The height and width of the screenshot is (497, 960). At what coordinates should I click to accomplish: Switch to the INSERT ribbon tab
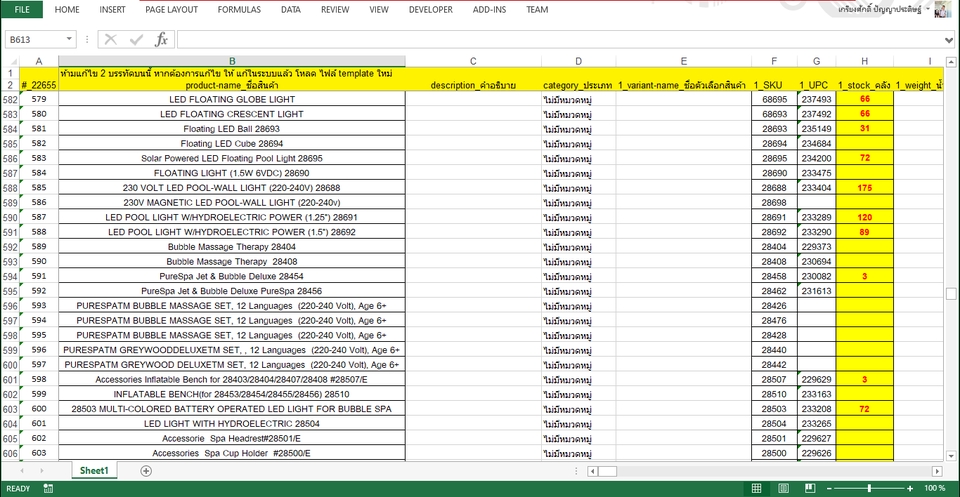(x=113, y=9)
